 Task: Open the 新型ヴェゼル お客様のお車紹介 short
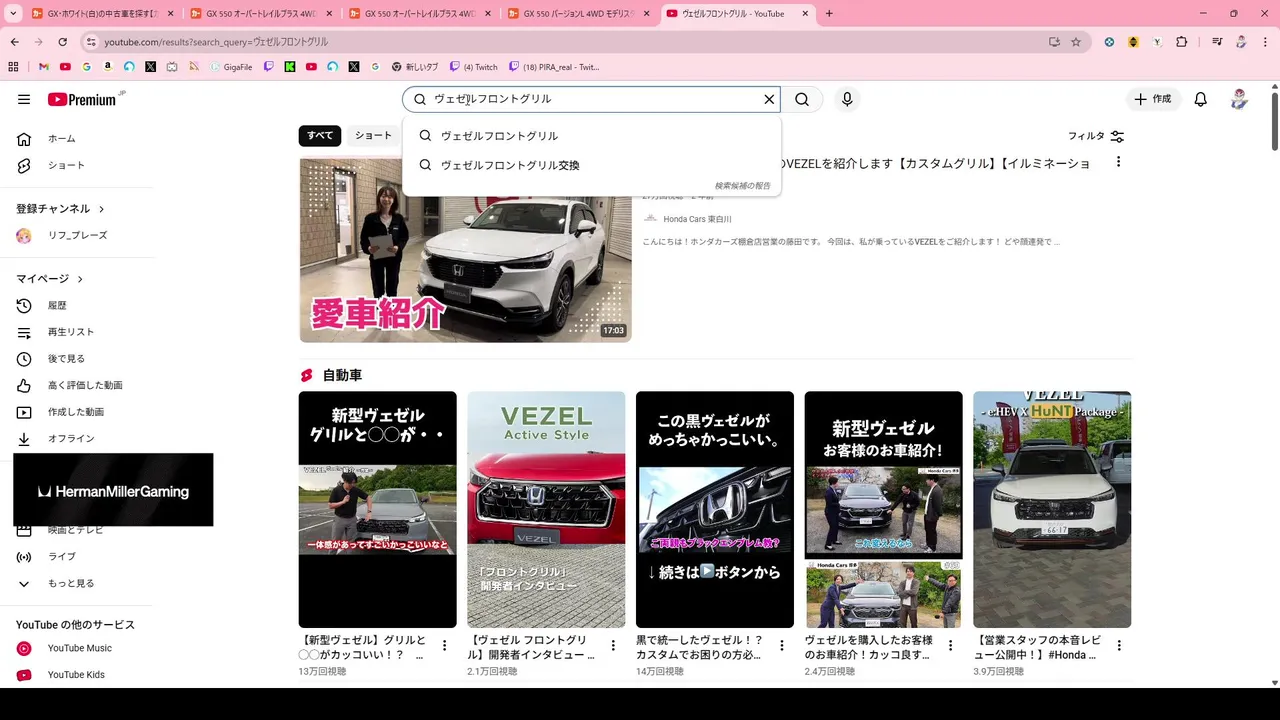[884, 509]
